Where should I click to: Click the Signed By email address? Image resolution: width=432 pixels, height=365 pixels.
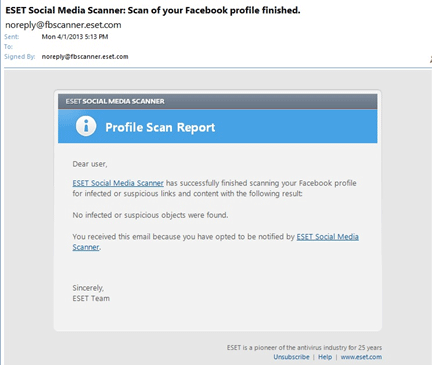(x=85, y=57)
